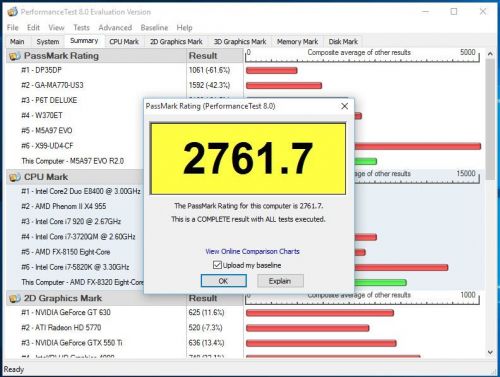
Task: Open the Tests menu
Action: click(x=81, y=28)
